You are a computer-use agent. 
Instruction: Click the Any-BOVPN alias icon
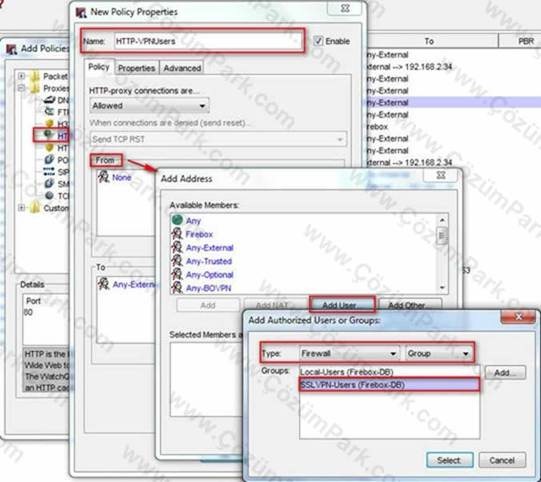point(177,287)
